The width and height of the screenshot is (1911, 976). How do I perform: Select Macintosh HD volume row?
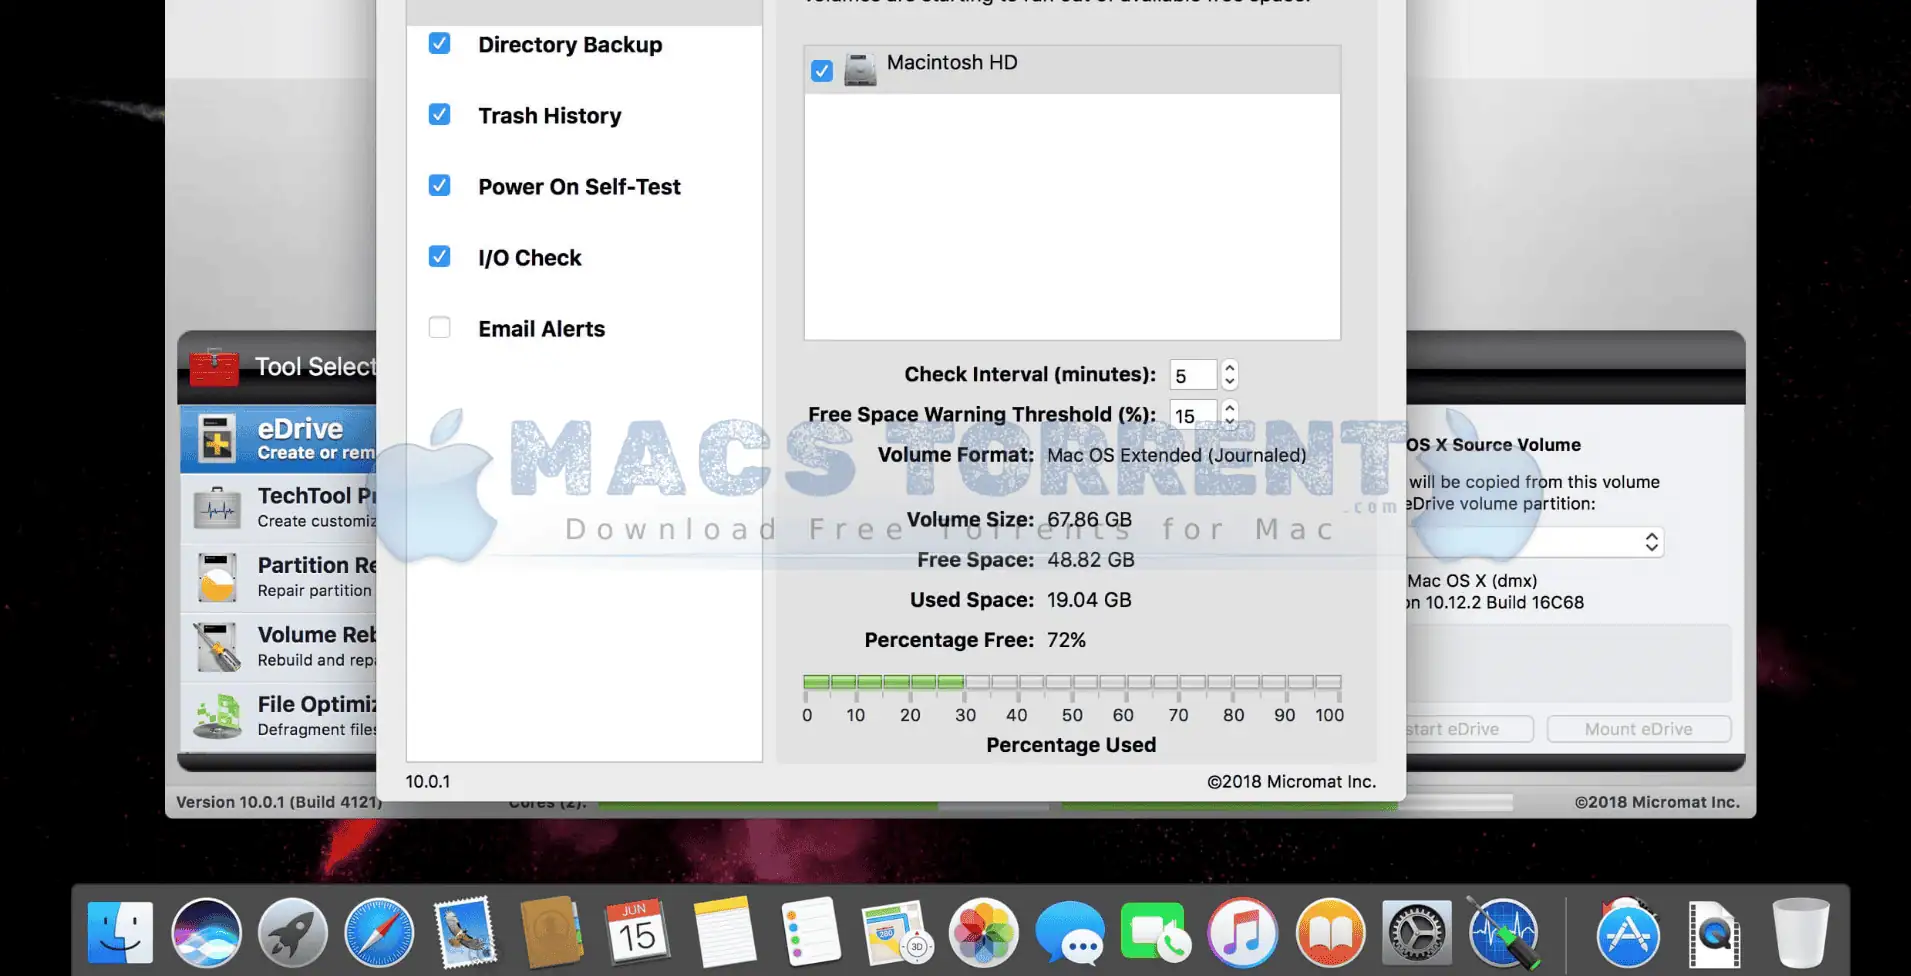coord(1072,70)
